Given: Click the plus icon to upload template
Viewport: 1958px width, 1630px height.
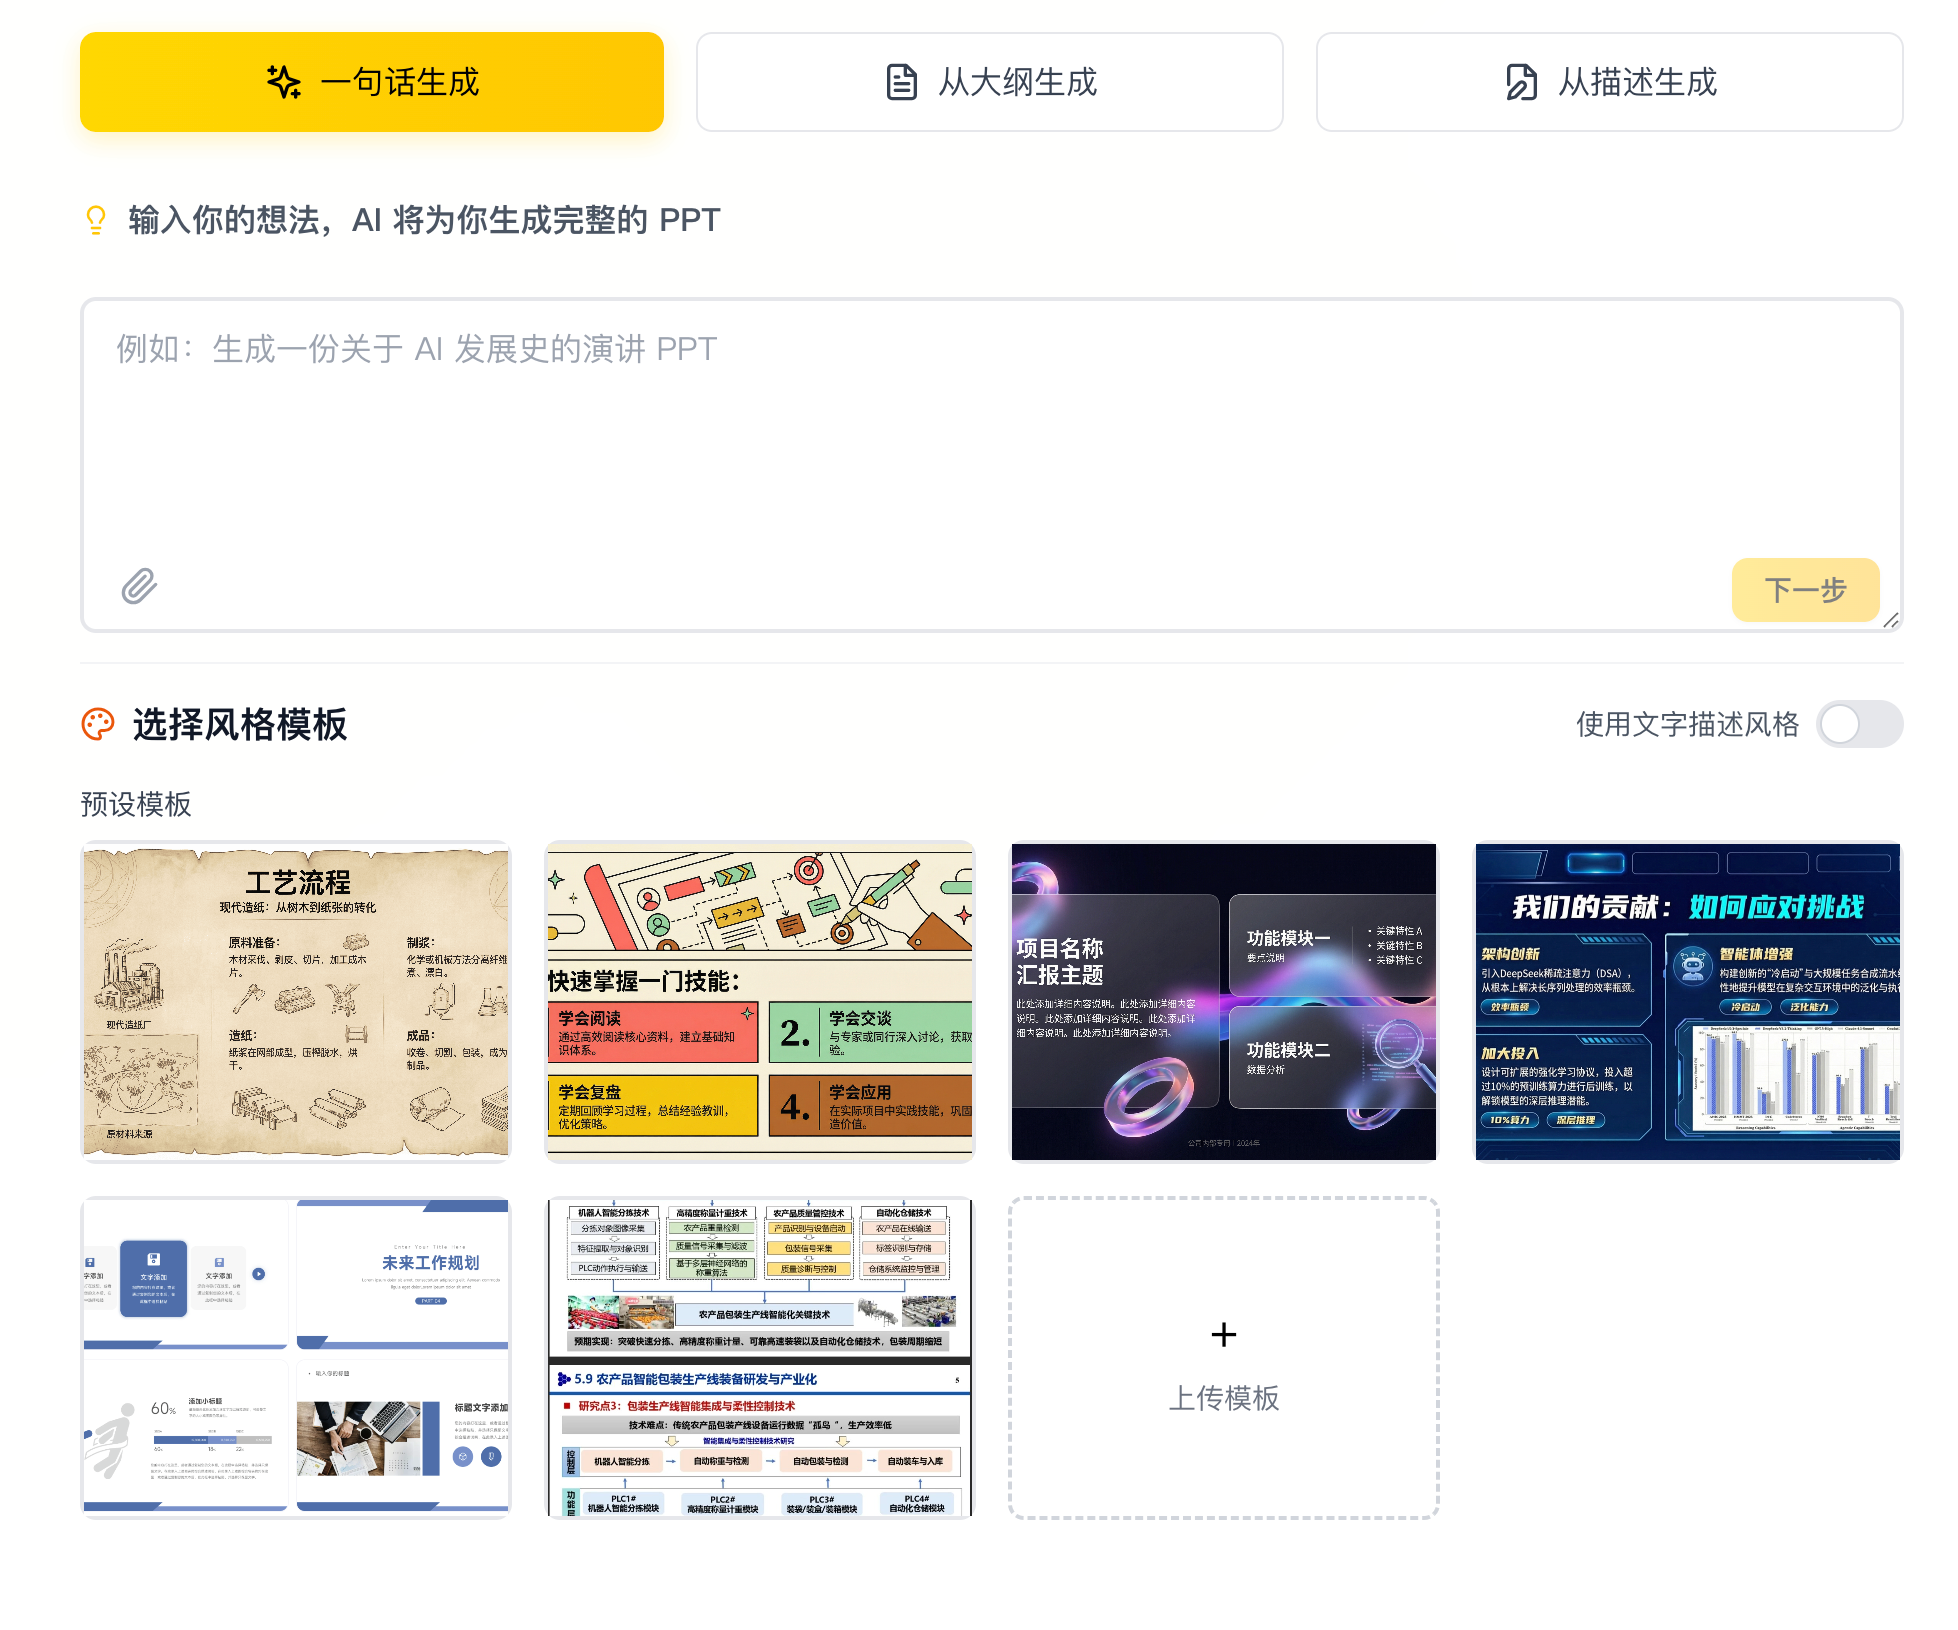Looking at the screenshot, I should [1223, 1335].
